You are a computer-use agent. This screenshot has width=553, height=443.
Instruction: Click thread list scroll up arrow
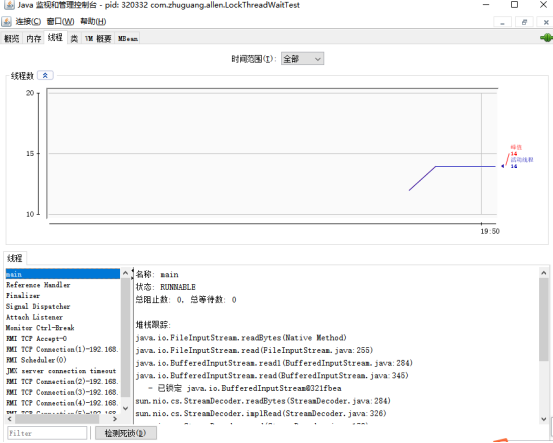tap(125, 273)
